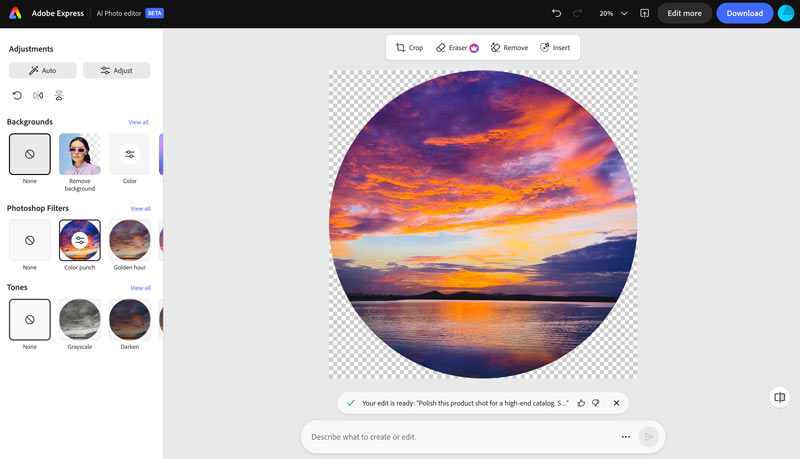800x459 pixels.
Task: Flip image vertically
Action: [59, 95]
